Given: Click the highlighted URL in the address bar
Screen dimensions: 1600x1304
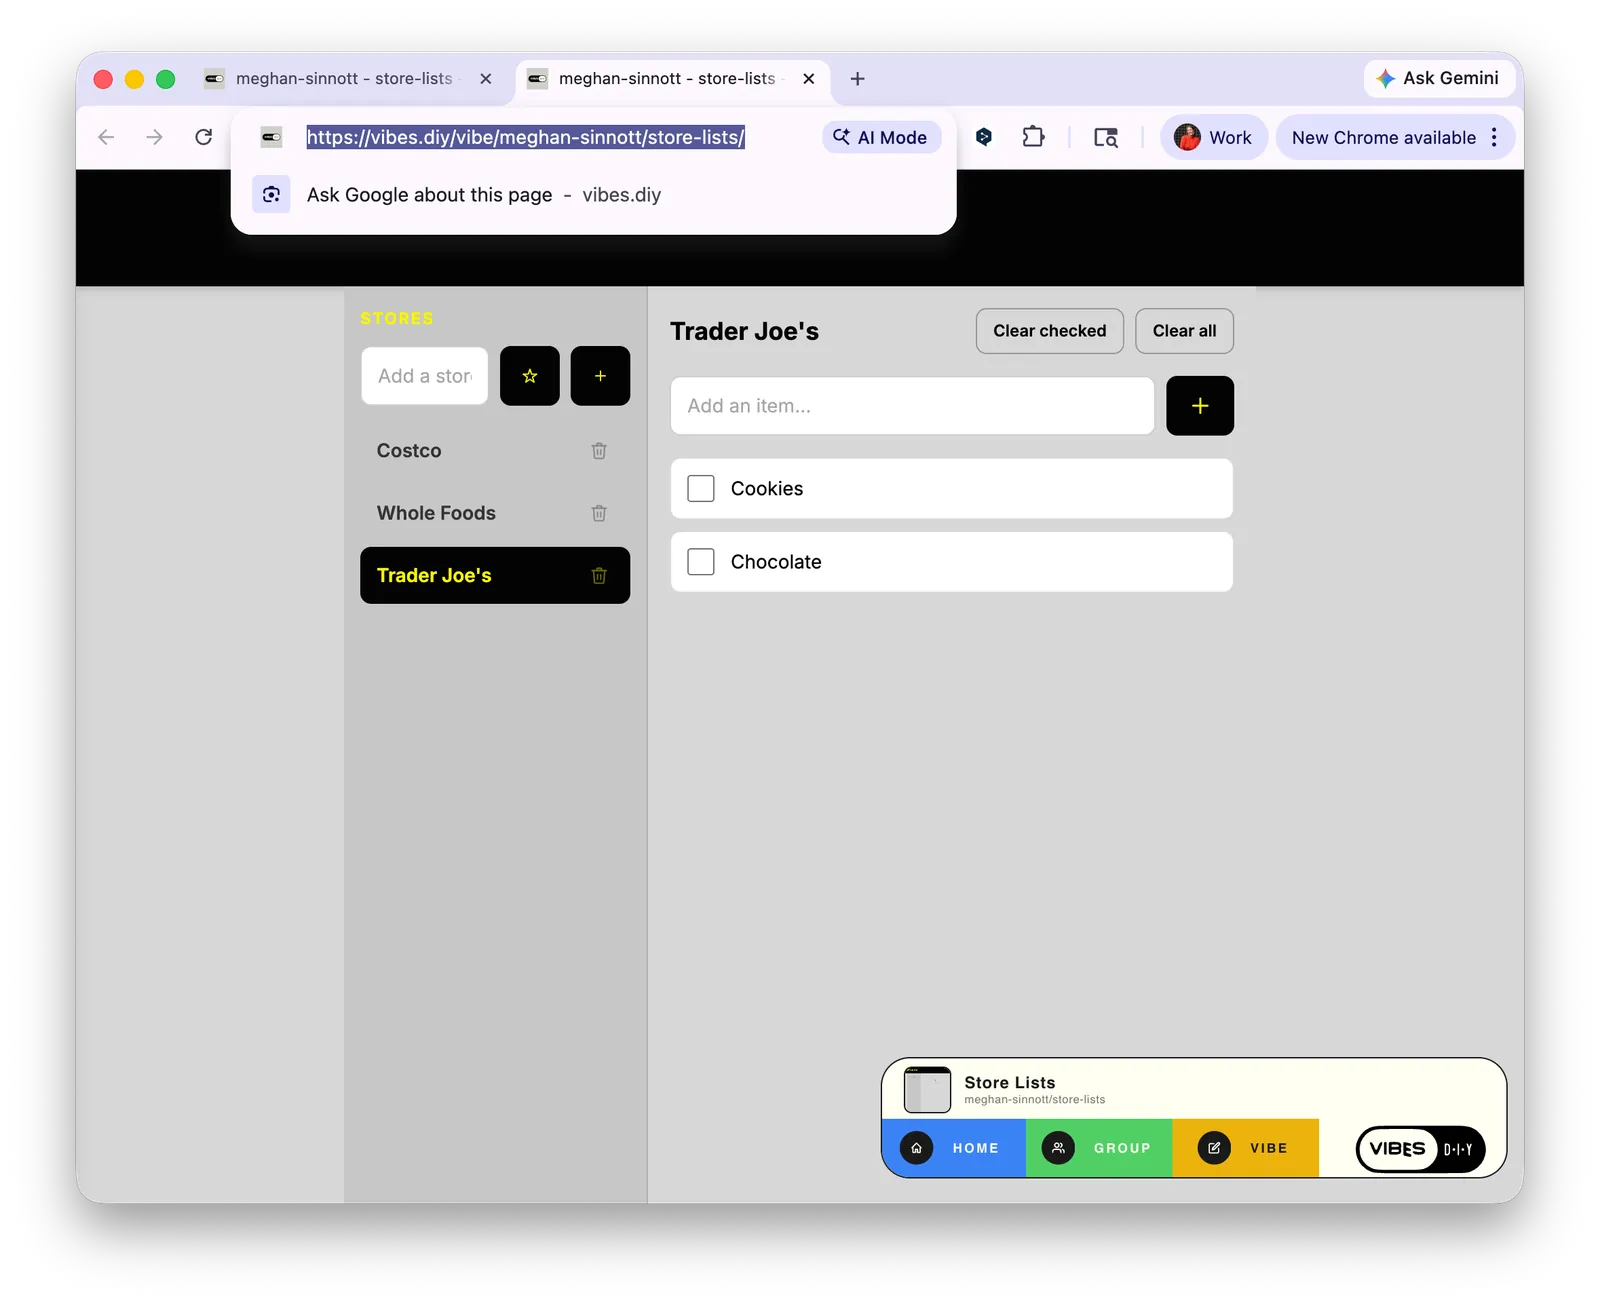Looking at the screenshot, I should [x=526, y=137].
